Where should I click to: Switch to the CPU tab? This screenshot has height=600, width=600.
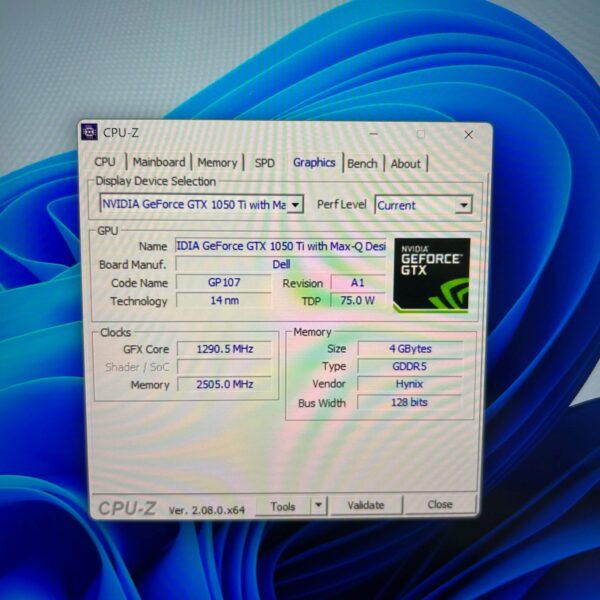click(x=105, y=162)
